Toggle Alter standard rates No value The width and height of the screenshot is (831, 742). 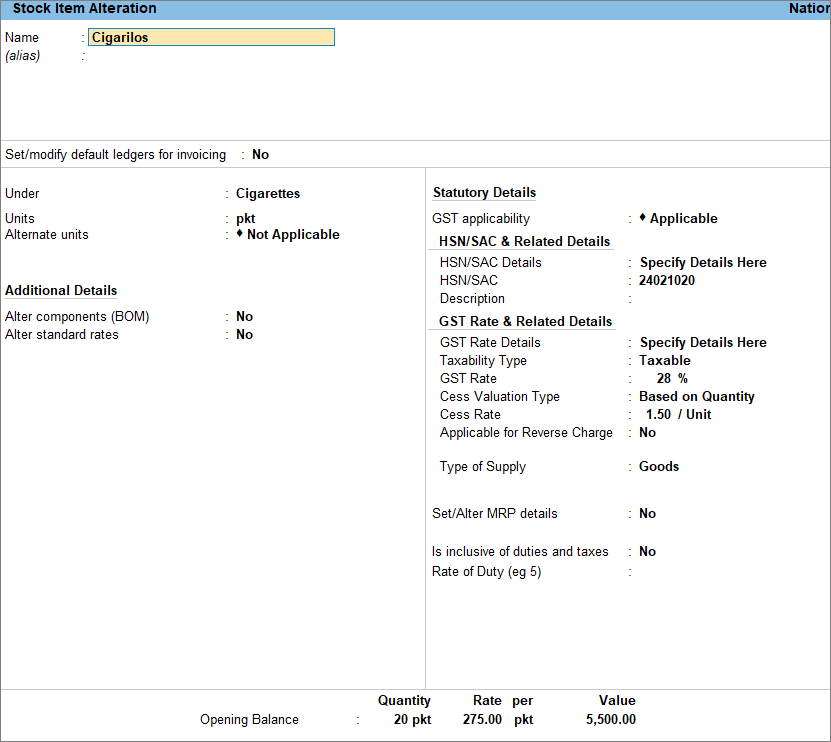click(244, 334)
